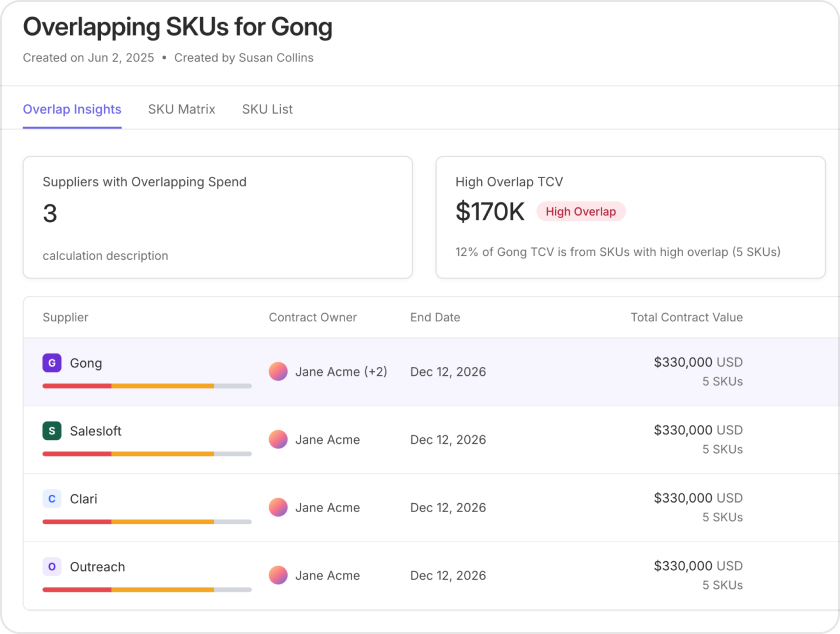Image resolution: width=840 pixels, height=634 pixels.
Task: Click the Gong purple G logo icon
Action: (x=52, y=363)
